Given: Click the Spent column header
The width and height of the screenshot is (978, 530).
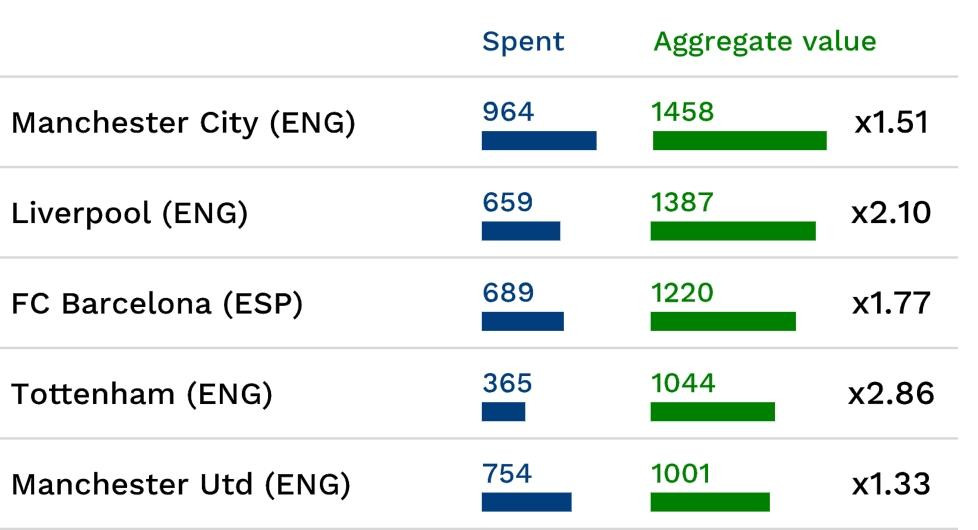Looking at the screenshot, I should click(523, 42).
